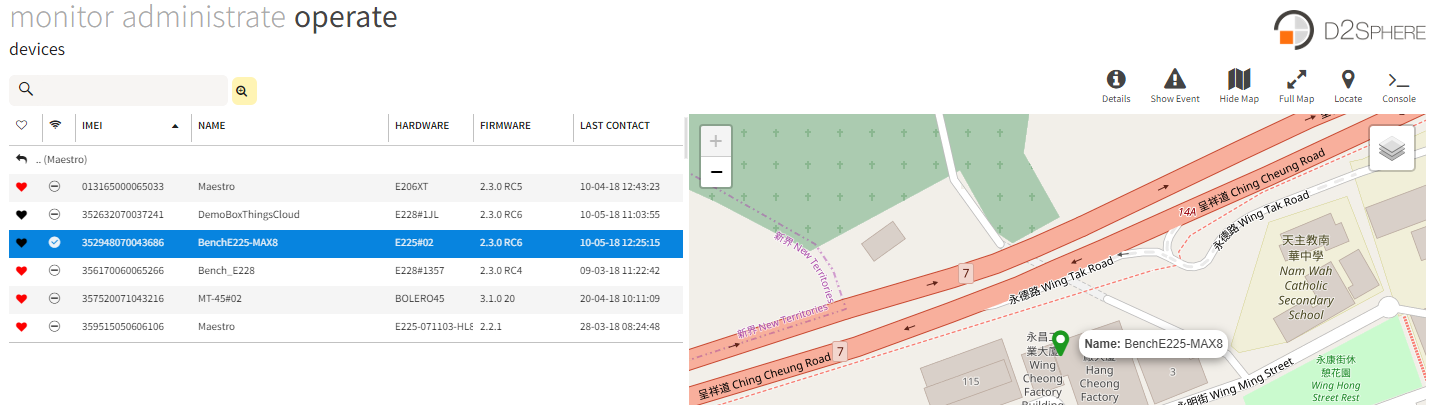Image resolution: width=1435 pixels, height=405 pixels.
Task: Click firmware value 3.1.0 20
Action: 496,299
